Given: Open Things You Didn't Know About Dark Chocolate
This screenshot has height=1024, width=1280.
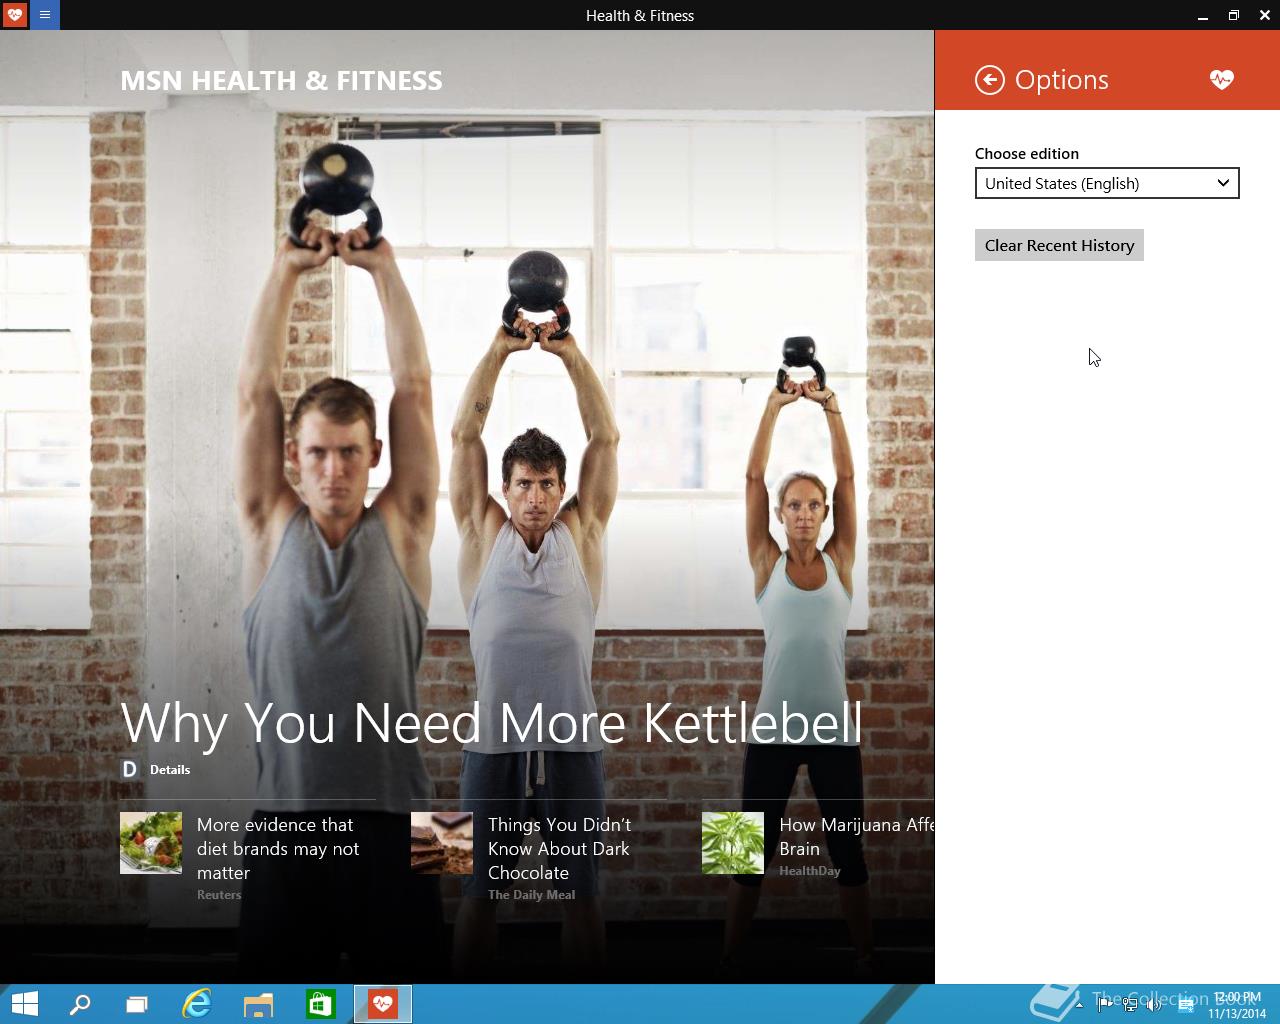Looking at the screenshot, I should click(x=560, y=848).
